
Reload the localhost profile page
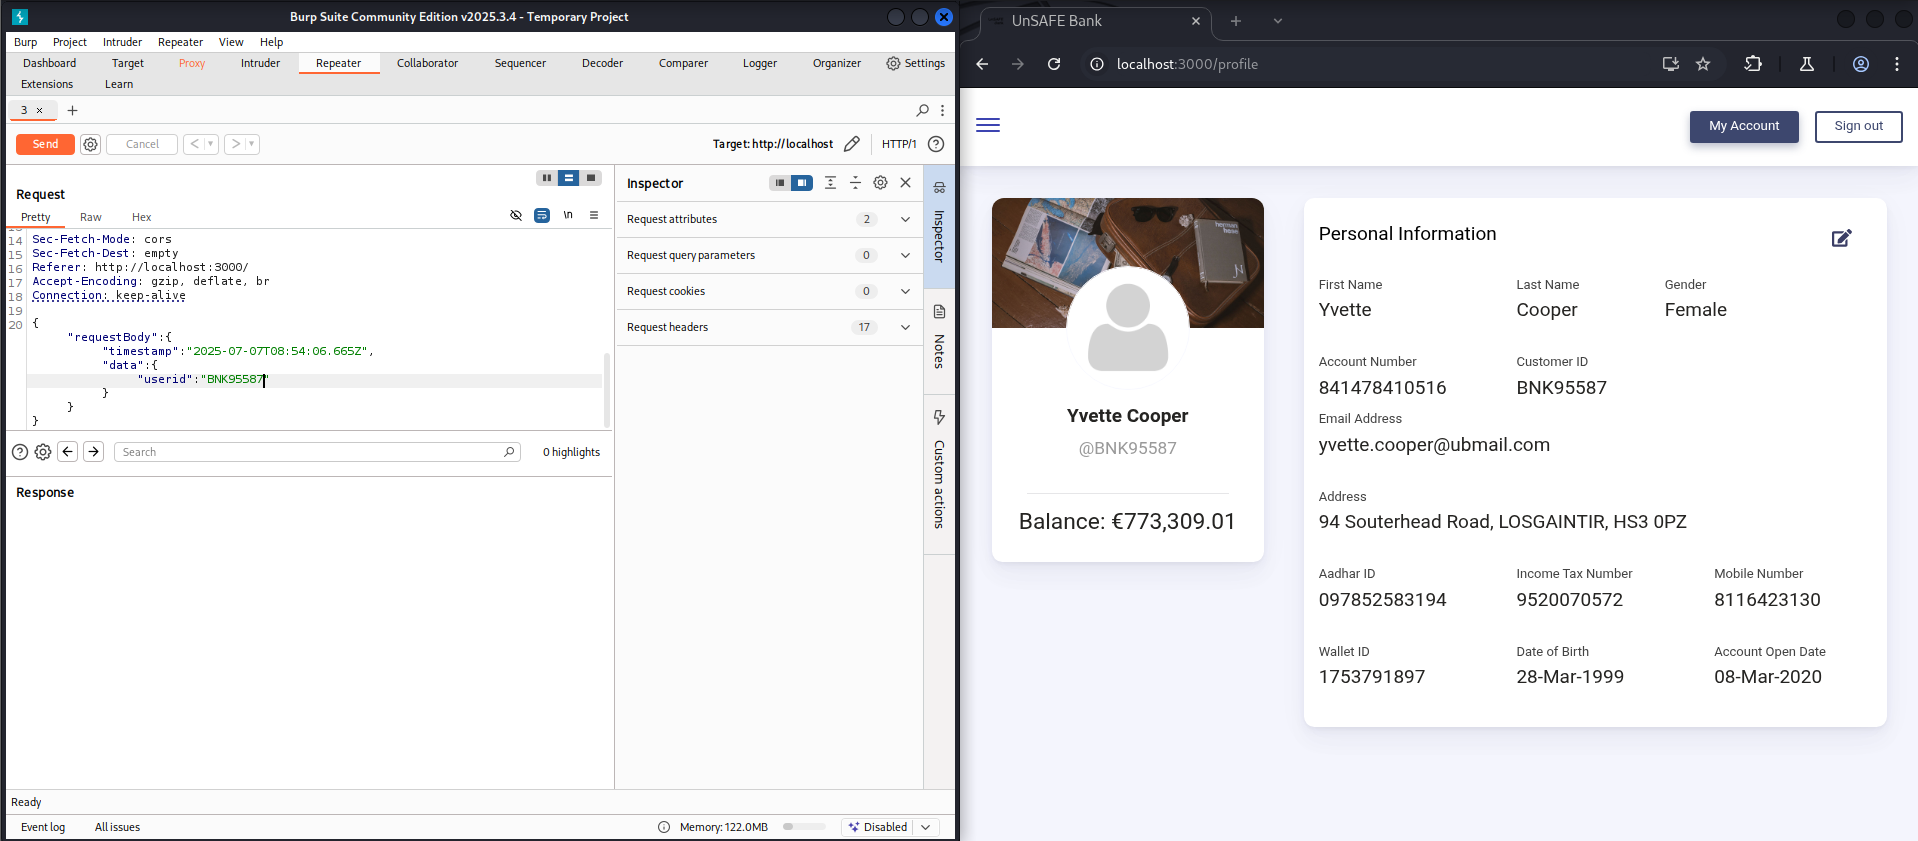click(x=1053, y=64)
